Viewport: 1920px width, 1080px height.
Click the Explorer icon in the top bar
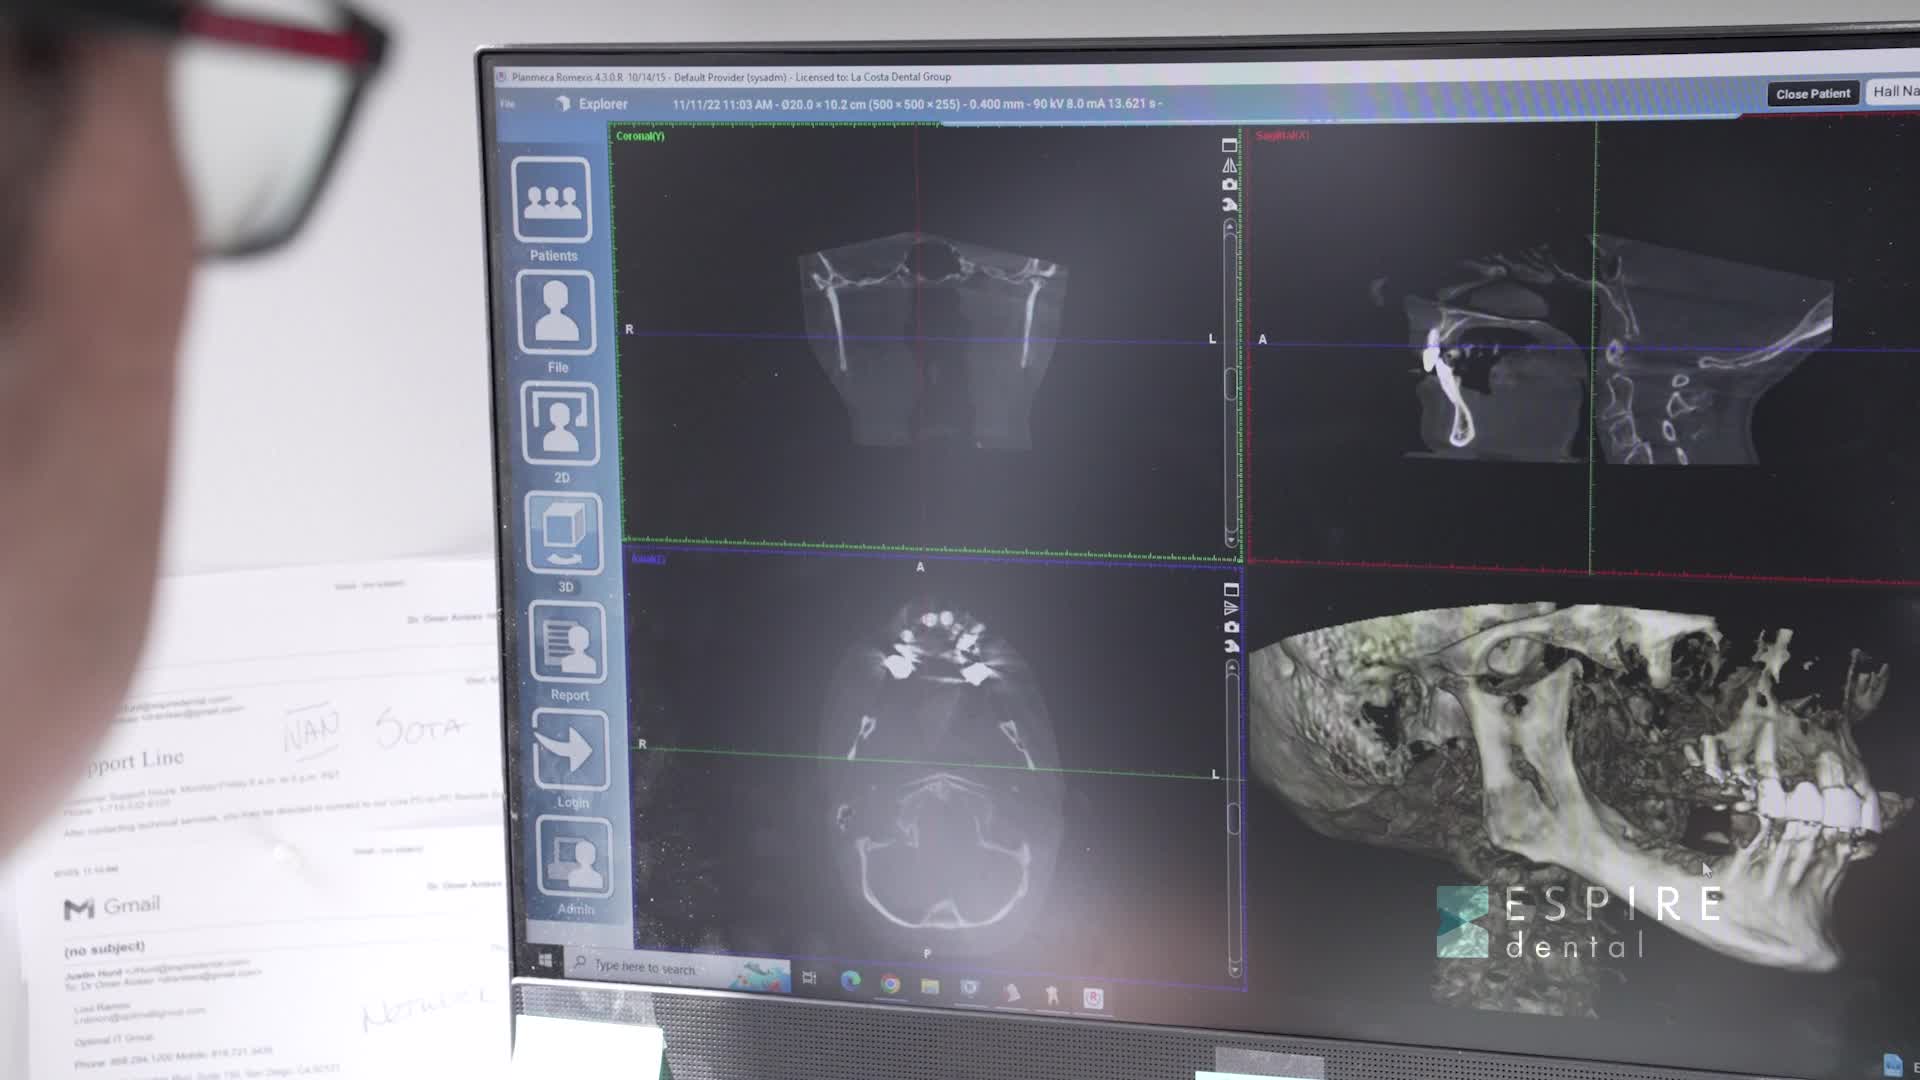tap(563, 104)
